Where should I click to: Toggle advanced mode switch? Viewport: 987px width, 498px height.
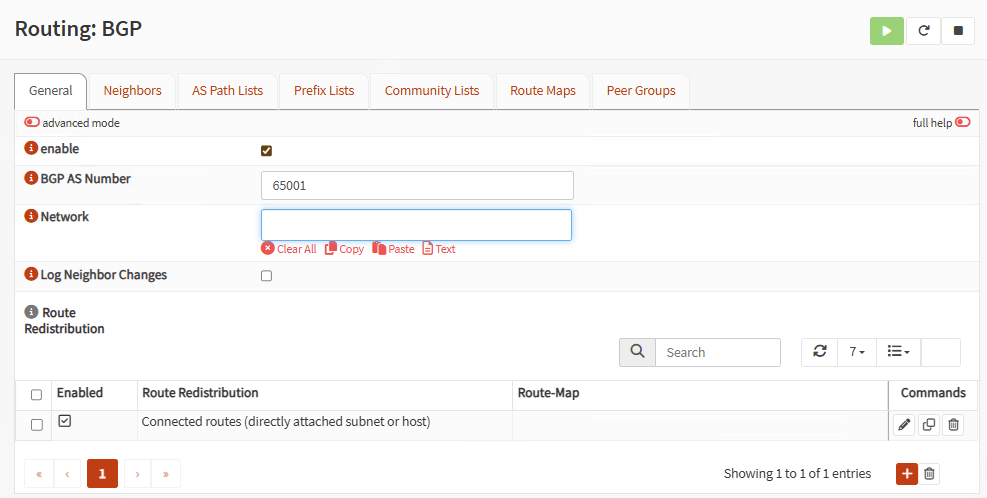coord(33,123)
